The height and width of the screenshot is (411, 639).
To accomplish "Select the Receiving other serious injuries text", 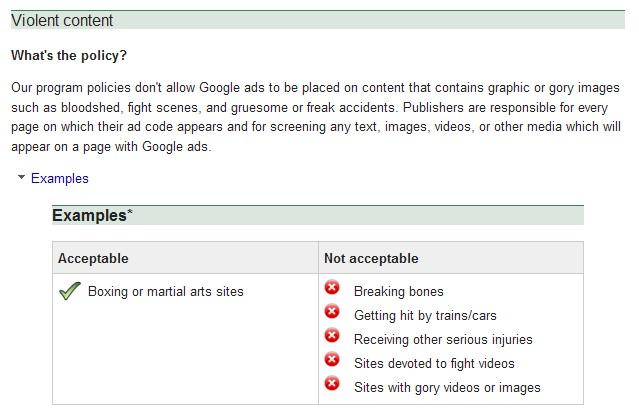I will [443, 340].
